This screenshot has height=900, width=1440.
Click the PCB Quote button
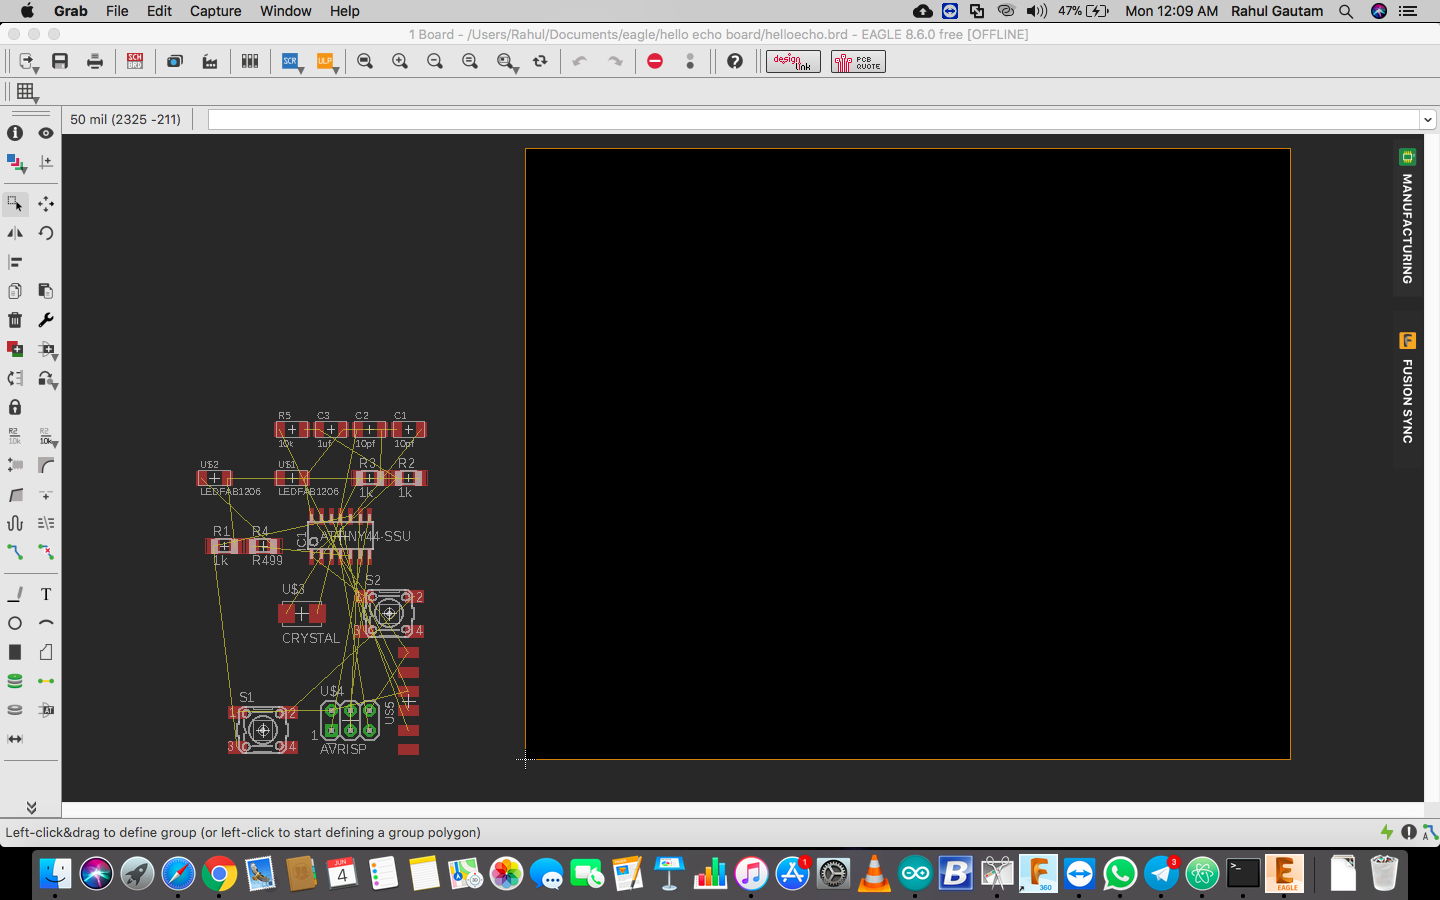858,62
